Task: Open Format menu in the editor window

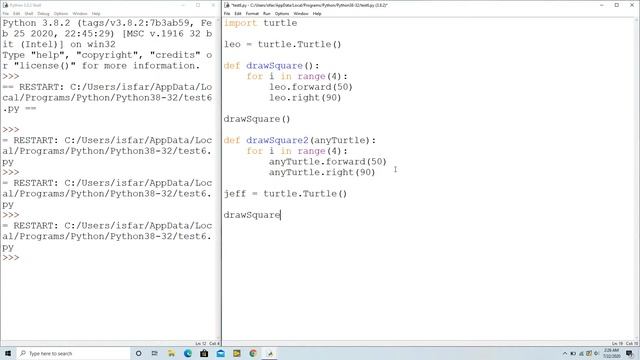Action: 252,13
